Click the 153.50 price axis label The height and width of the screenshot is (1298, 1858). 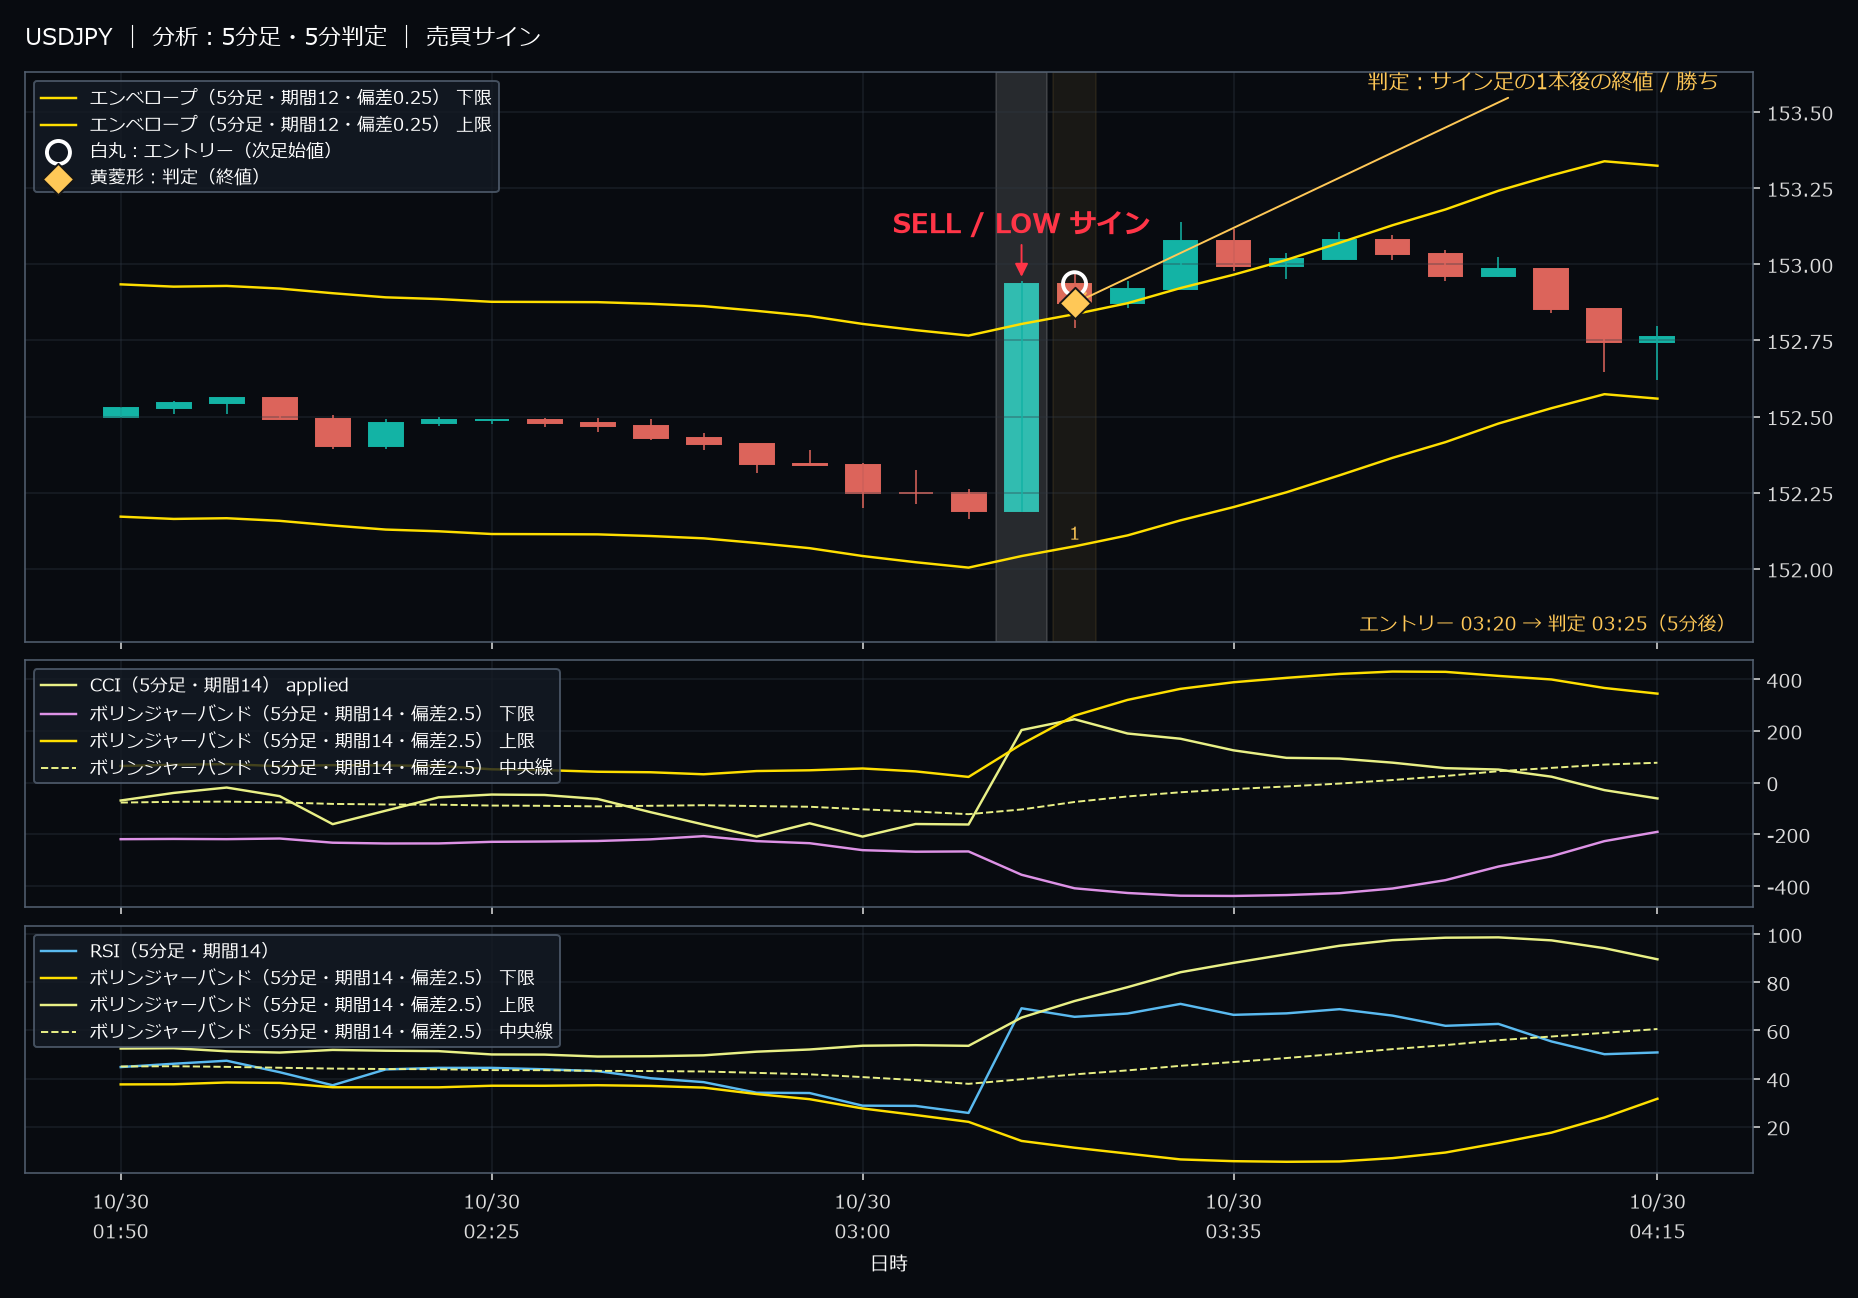pyautogui.click(x=1799, y=114)
